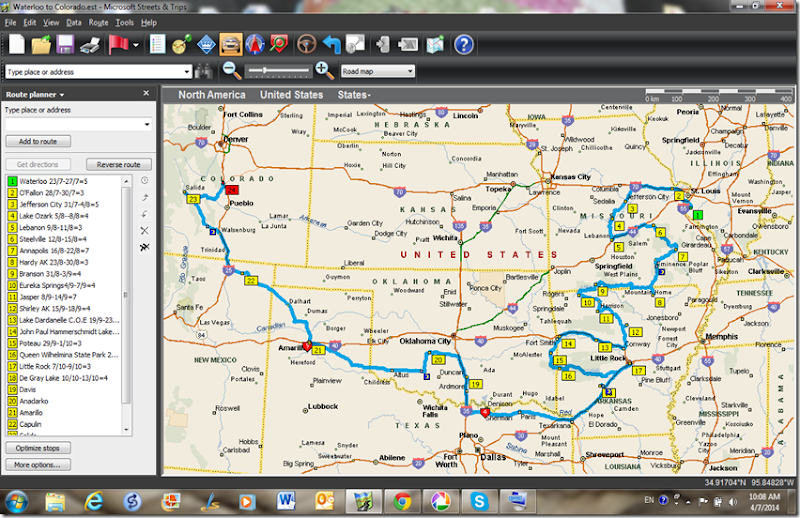
Task: Click the New blank document icon
Action: point(17,44)
